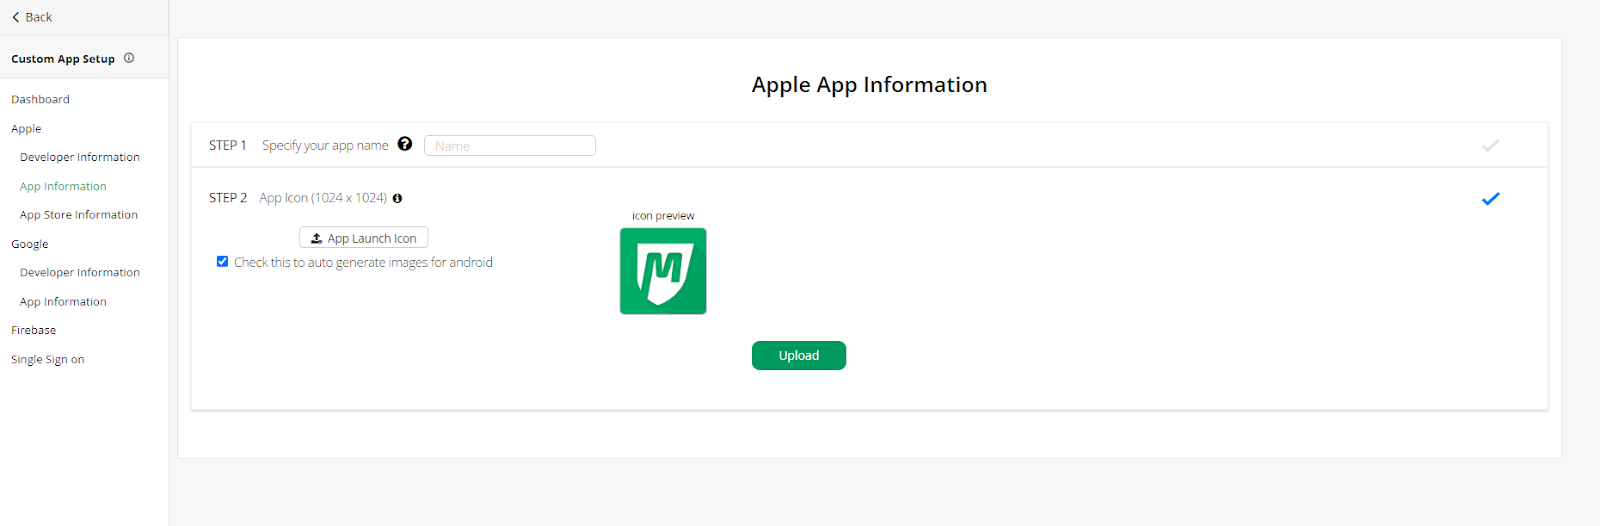This screenshot has width=1600, height=526.
Task: Click the green icon preview thumbnail
Action: pyautogui.click(x=663, y=271)
